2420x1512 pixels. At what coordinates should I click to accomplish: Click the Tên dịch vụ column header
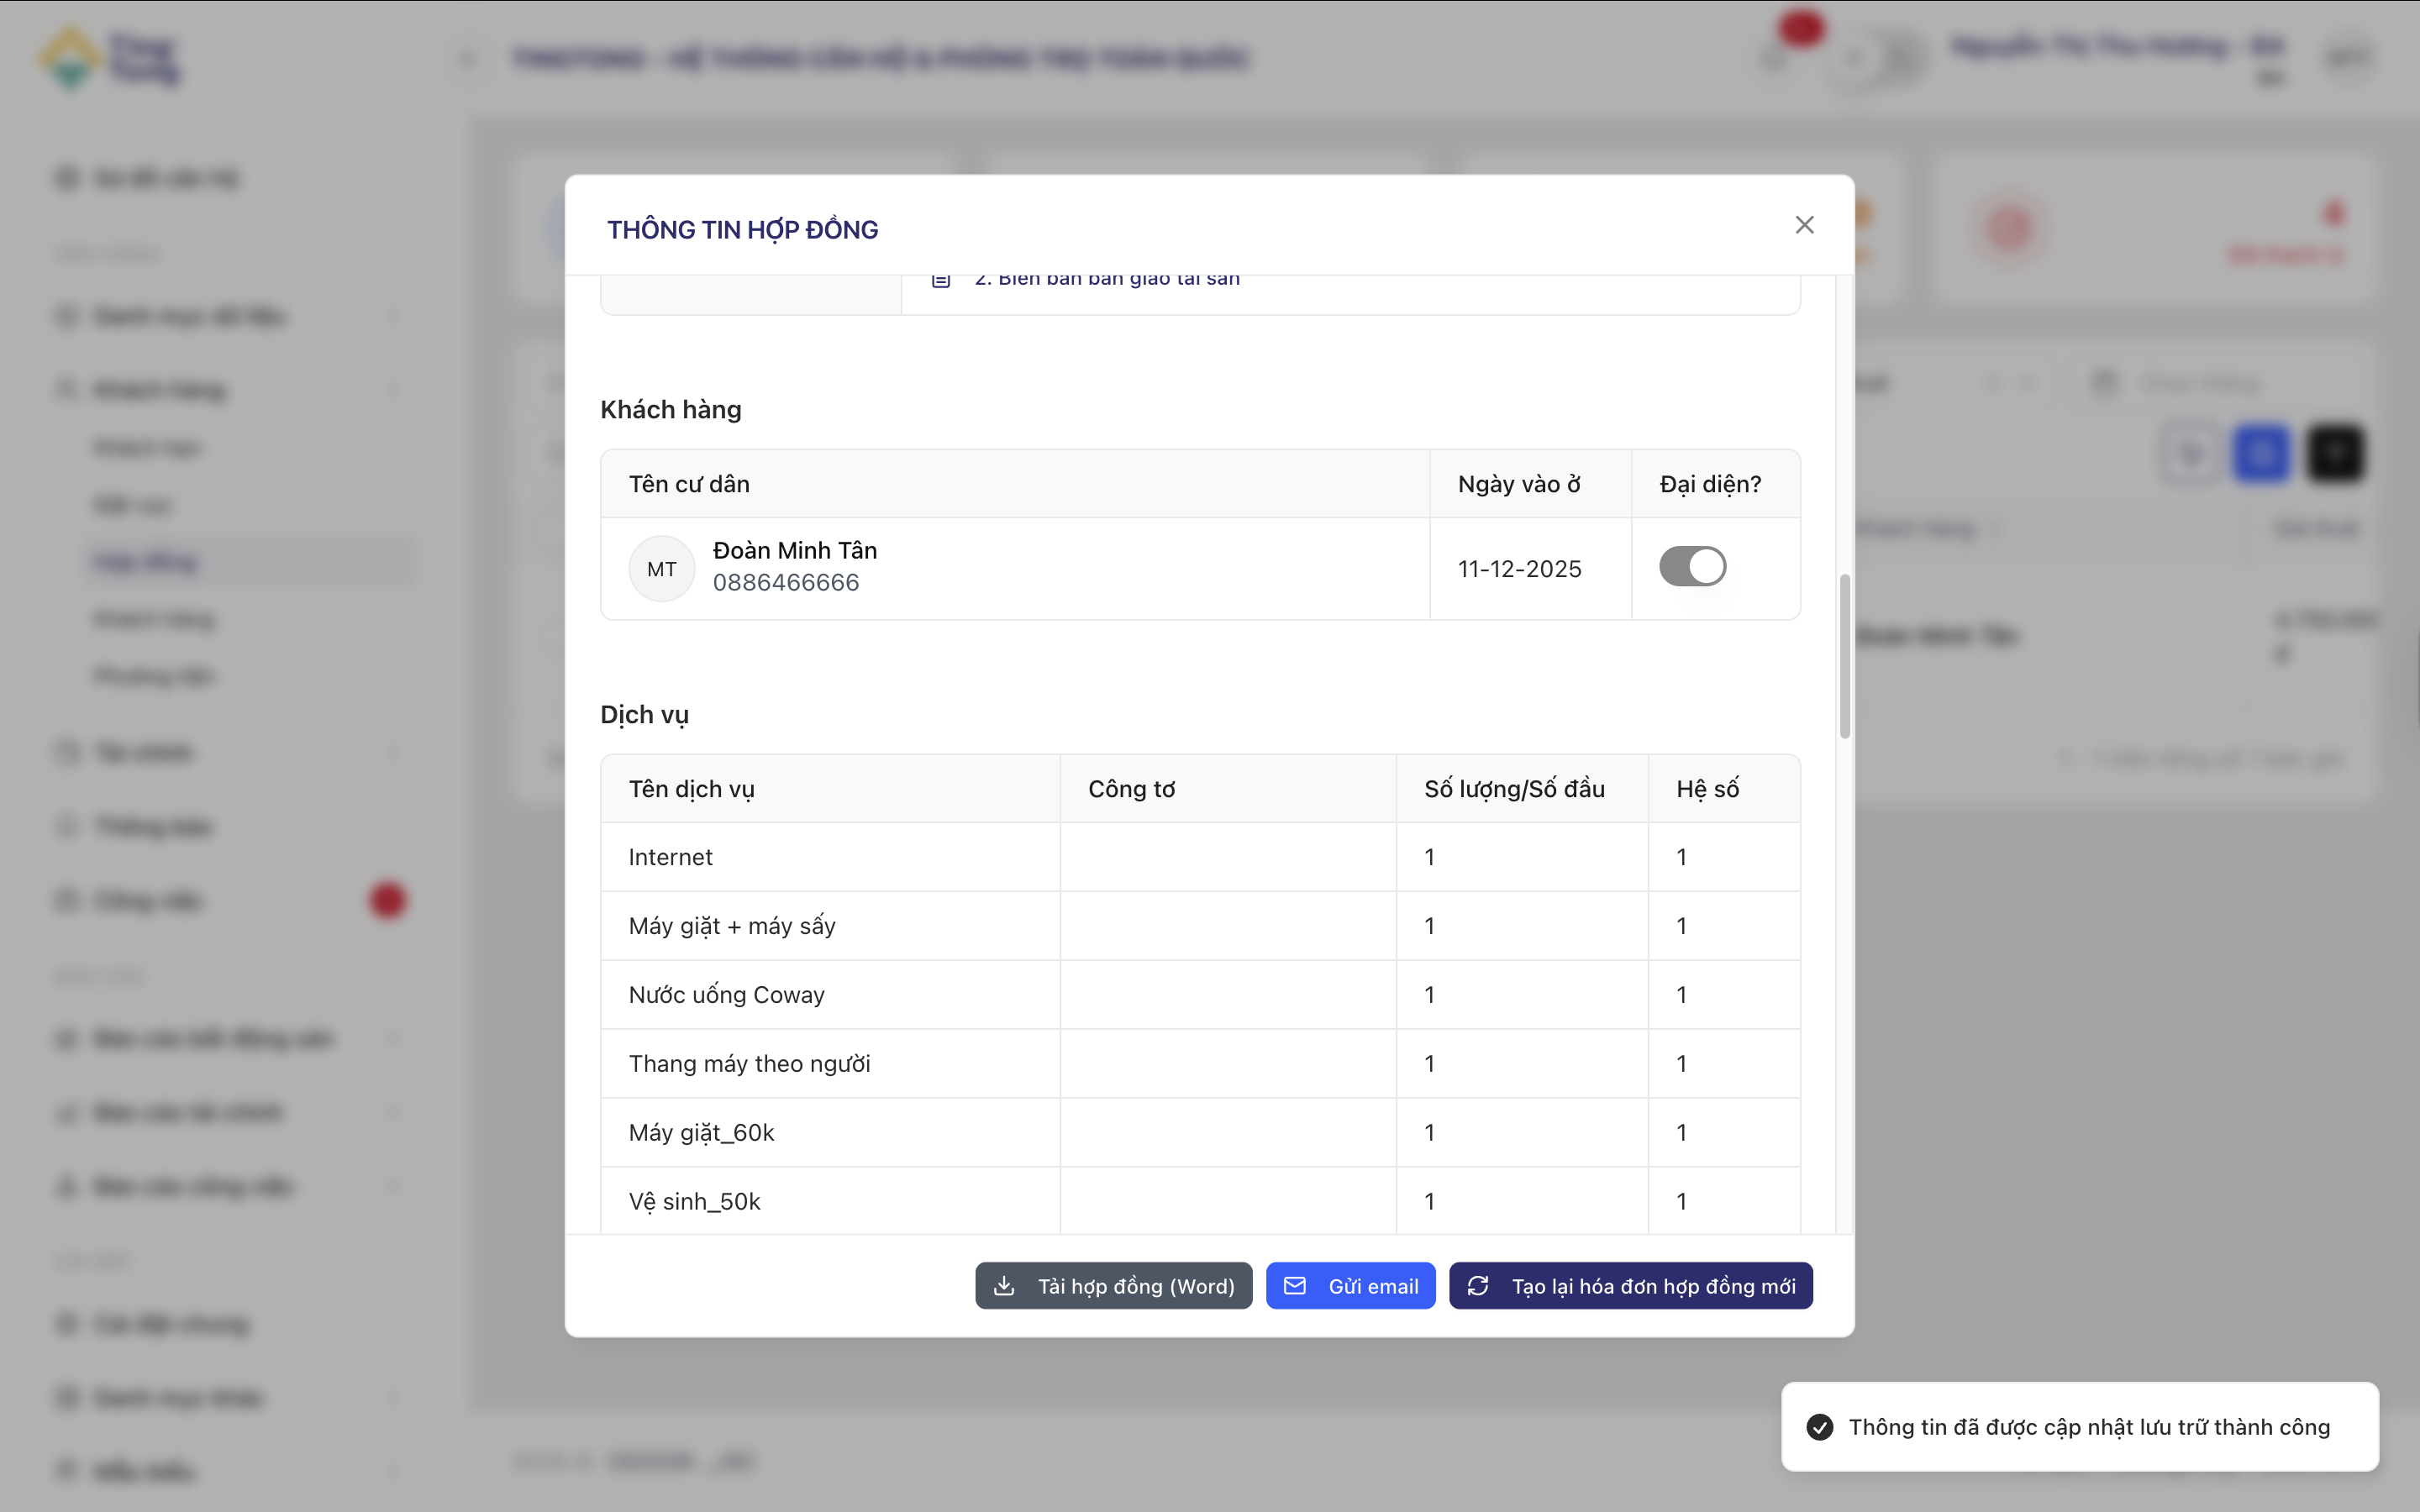(691, 789)
